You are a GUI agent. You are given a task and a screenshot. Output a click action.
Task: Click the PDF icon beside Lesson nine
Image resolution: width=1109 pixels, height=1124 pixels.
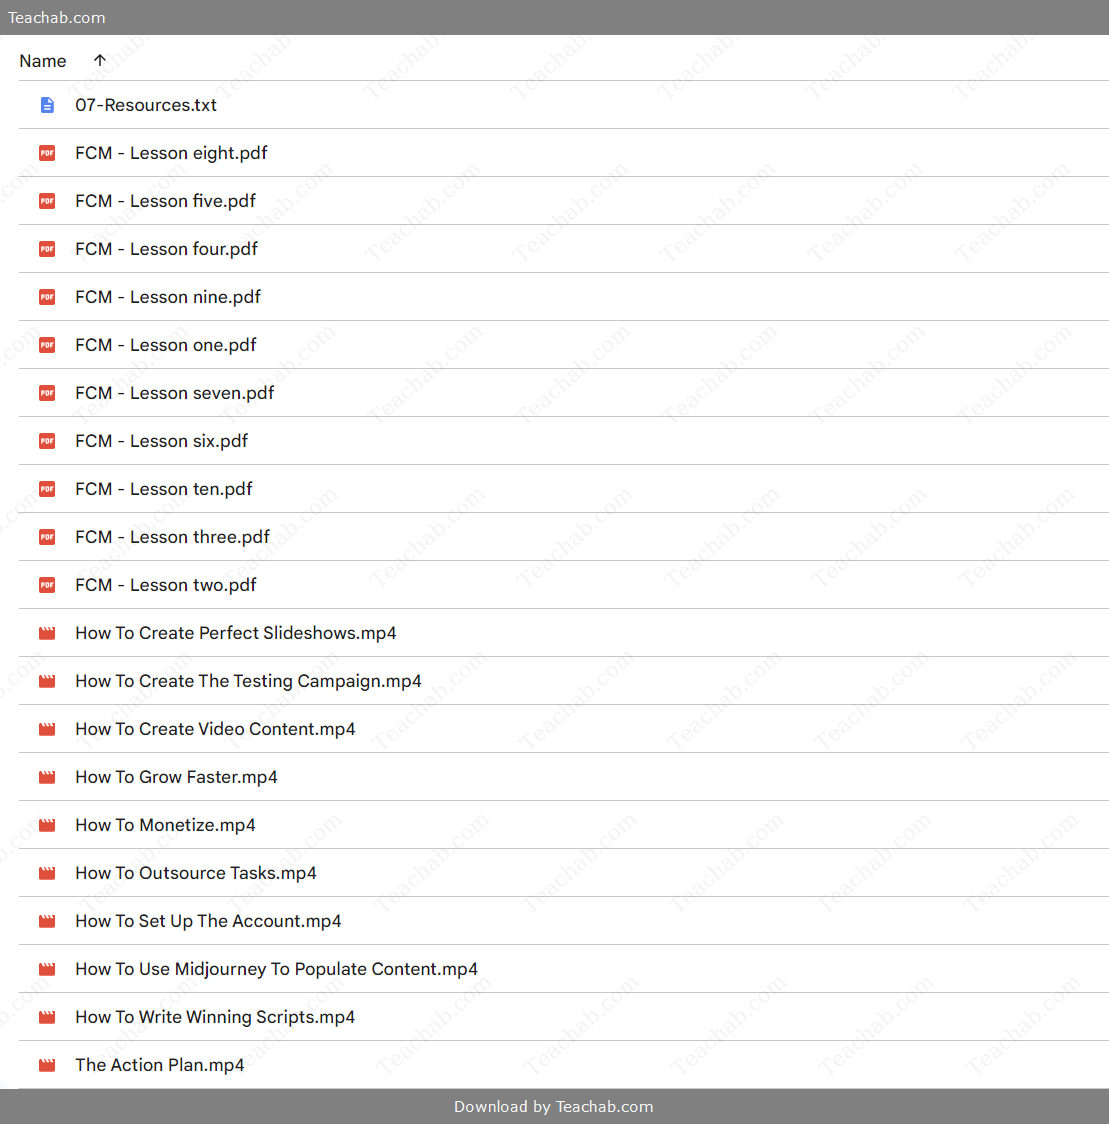tap(47, 297)
